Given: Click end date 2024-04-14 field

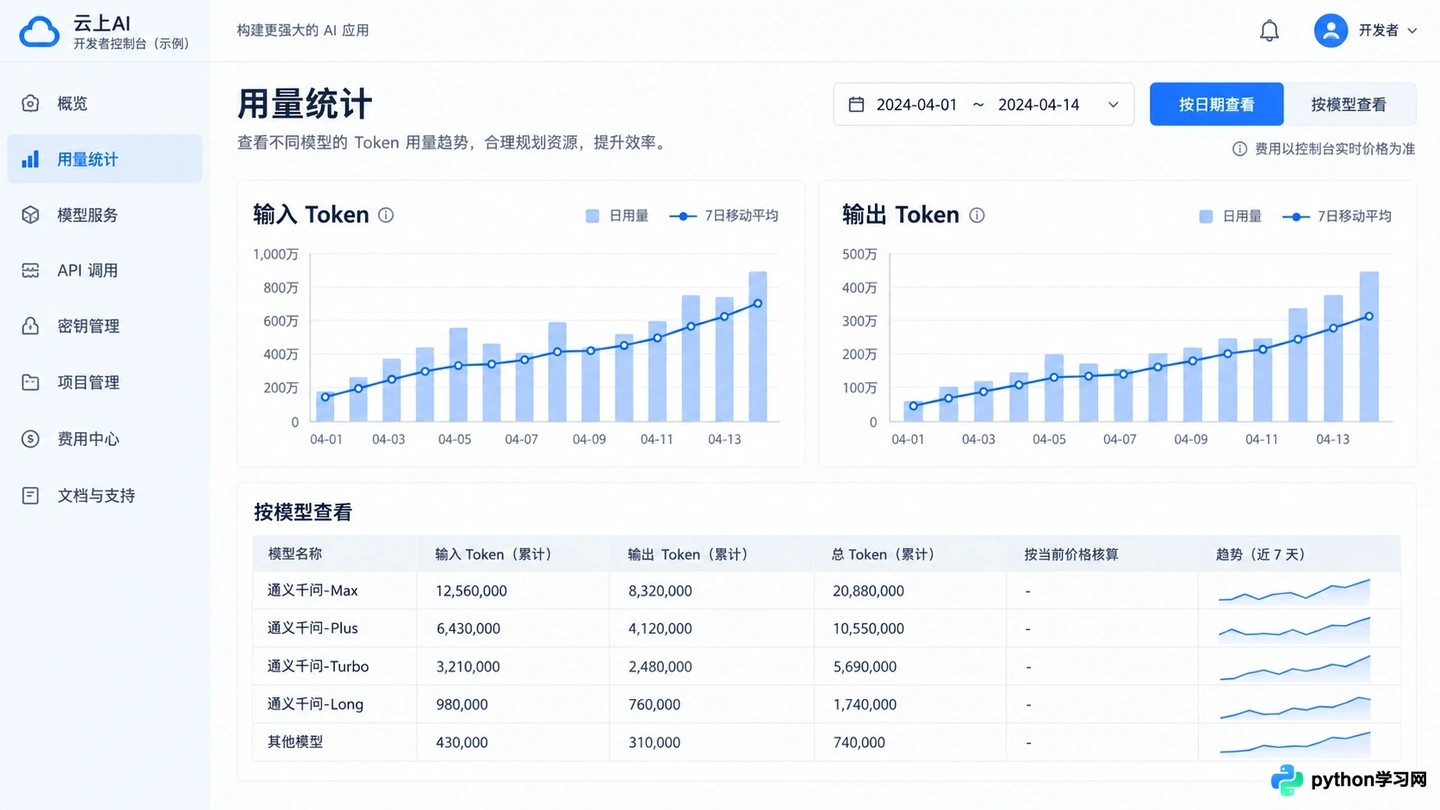Looking at the screenshot, I should point(1039,105).
